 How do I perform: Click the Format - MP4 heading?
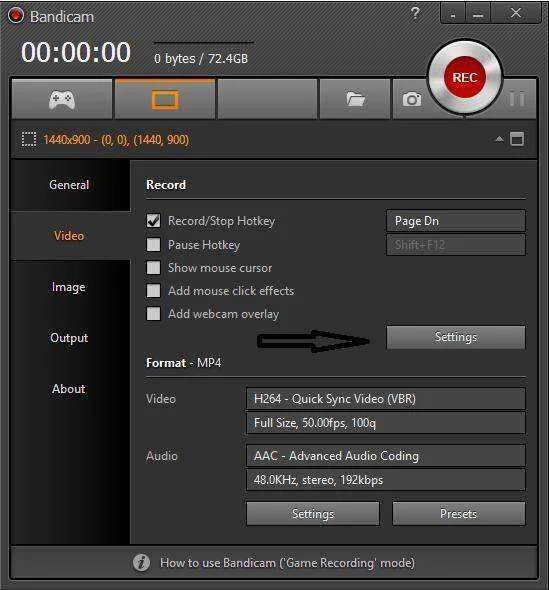pyautogui.click(x=184, y=363)
